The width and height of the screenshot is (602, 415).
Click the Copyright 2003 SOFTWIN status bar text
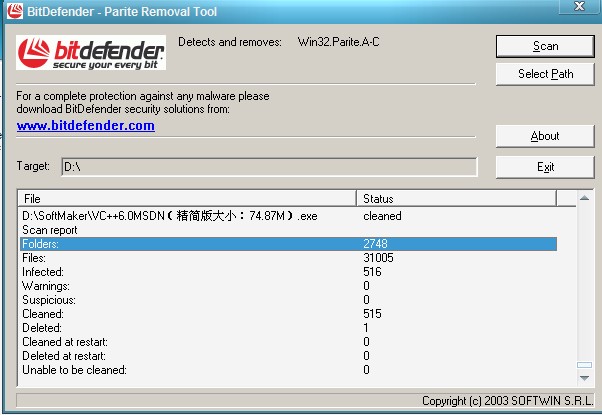(x=507, y=401)
